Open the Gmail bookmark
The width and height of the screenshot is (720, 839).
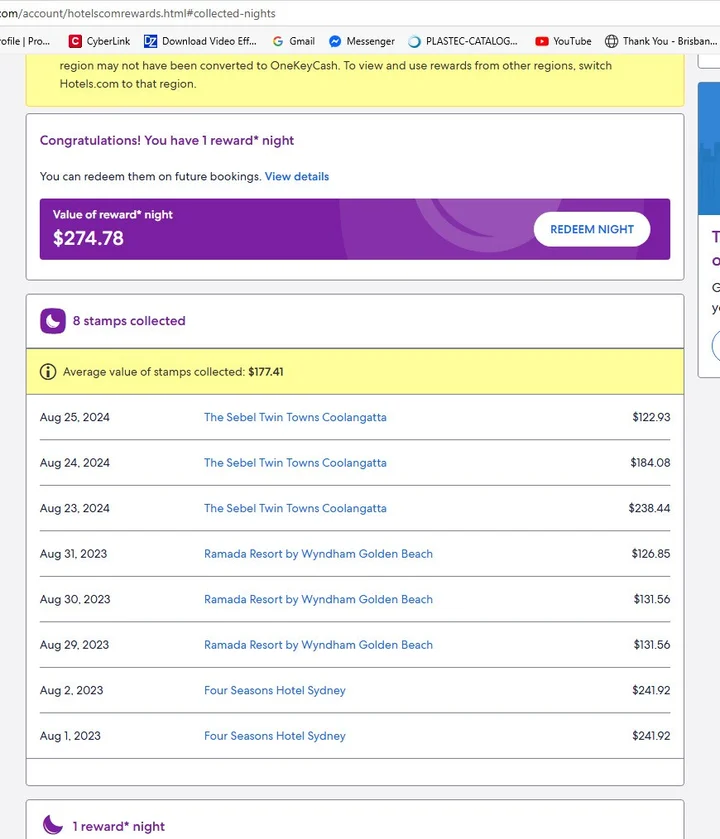(x=294, y=41)
